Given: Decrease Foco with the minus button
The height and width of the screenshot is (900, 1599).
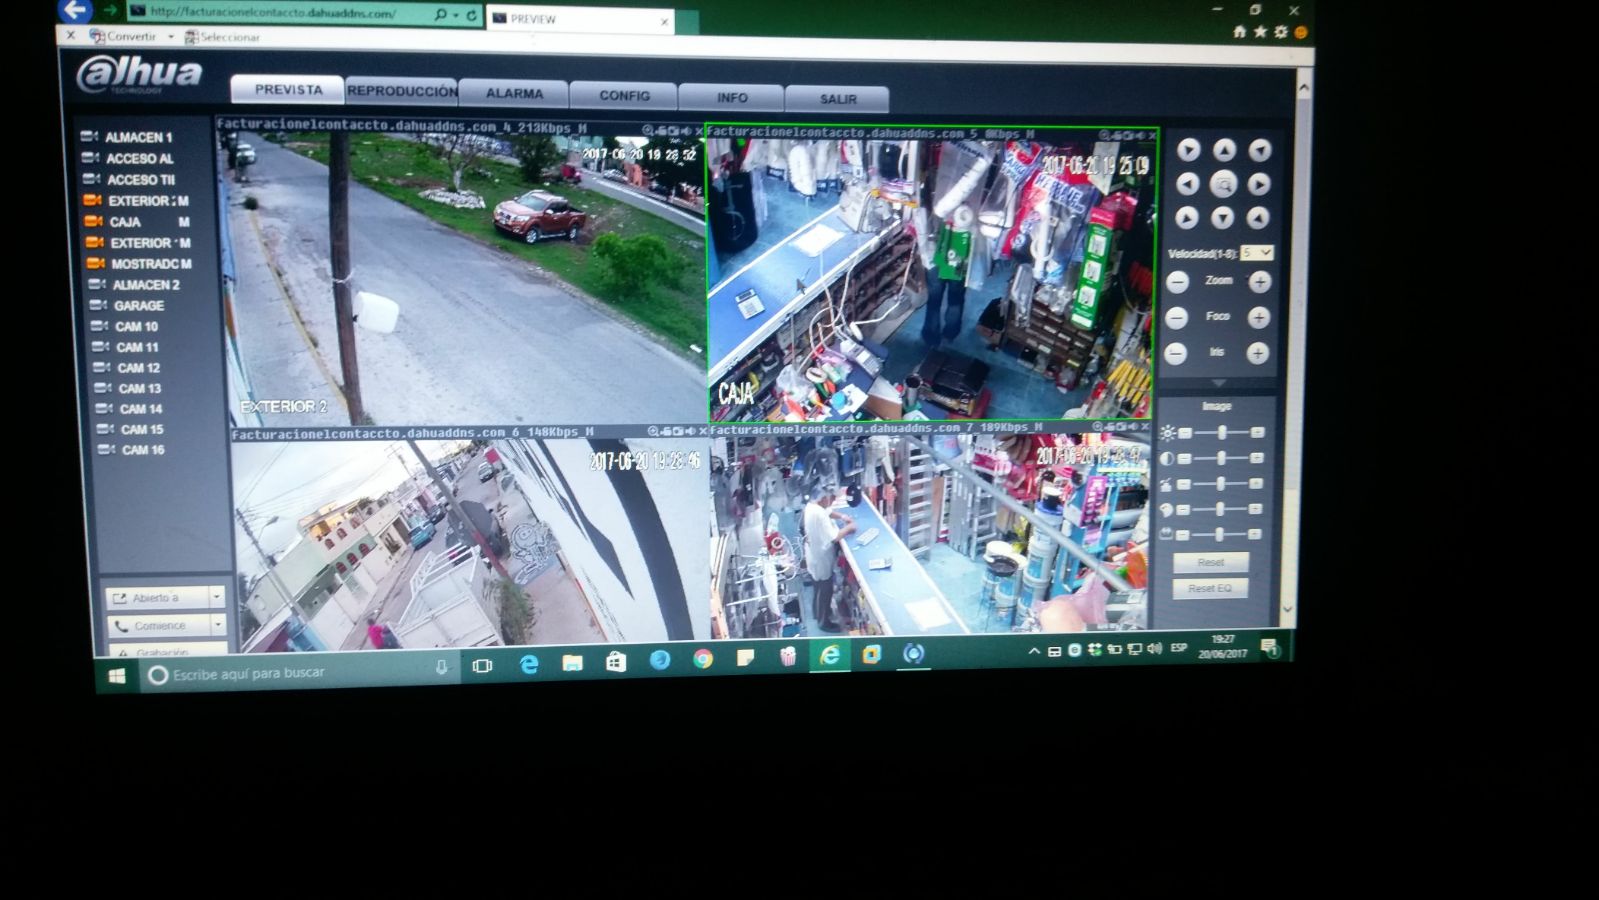Looking at the screenshot, I should [x=1177, y=318].
